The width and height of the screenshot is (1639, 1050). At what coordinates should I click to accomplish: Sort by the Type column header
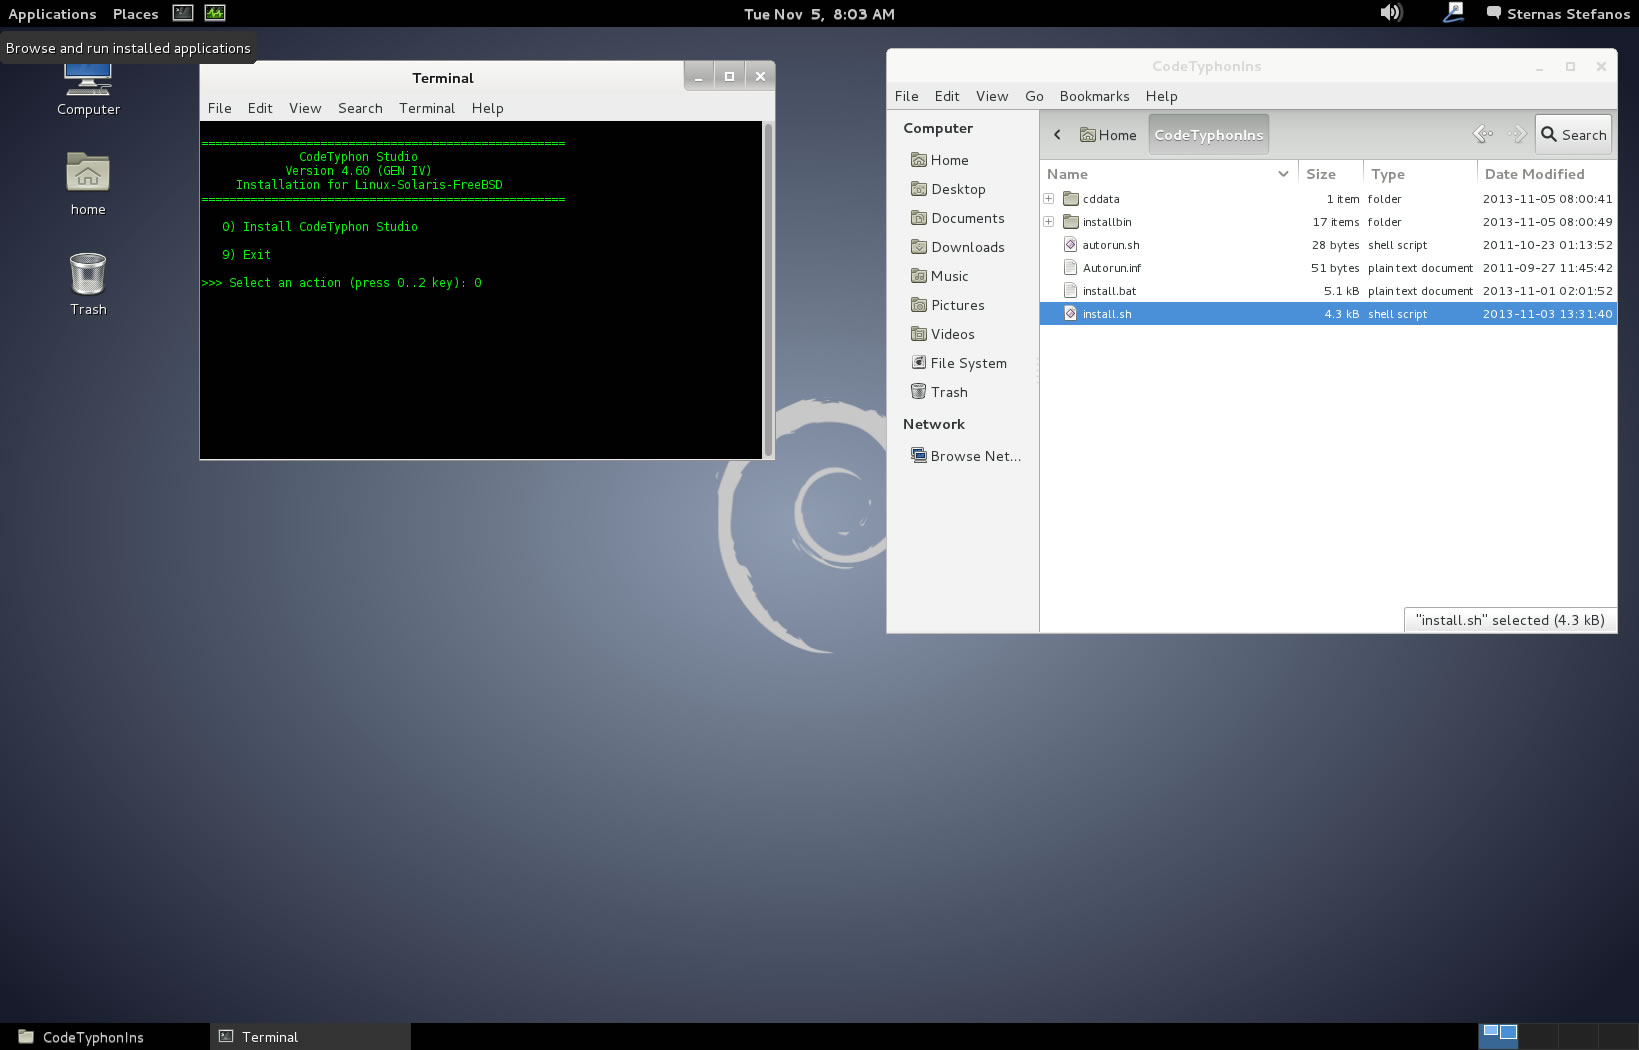(1420, 174)
